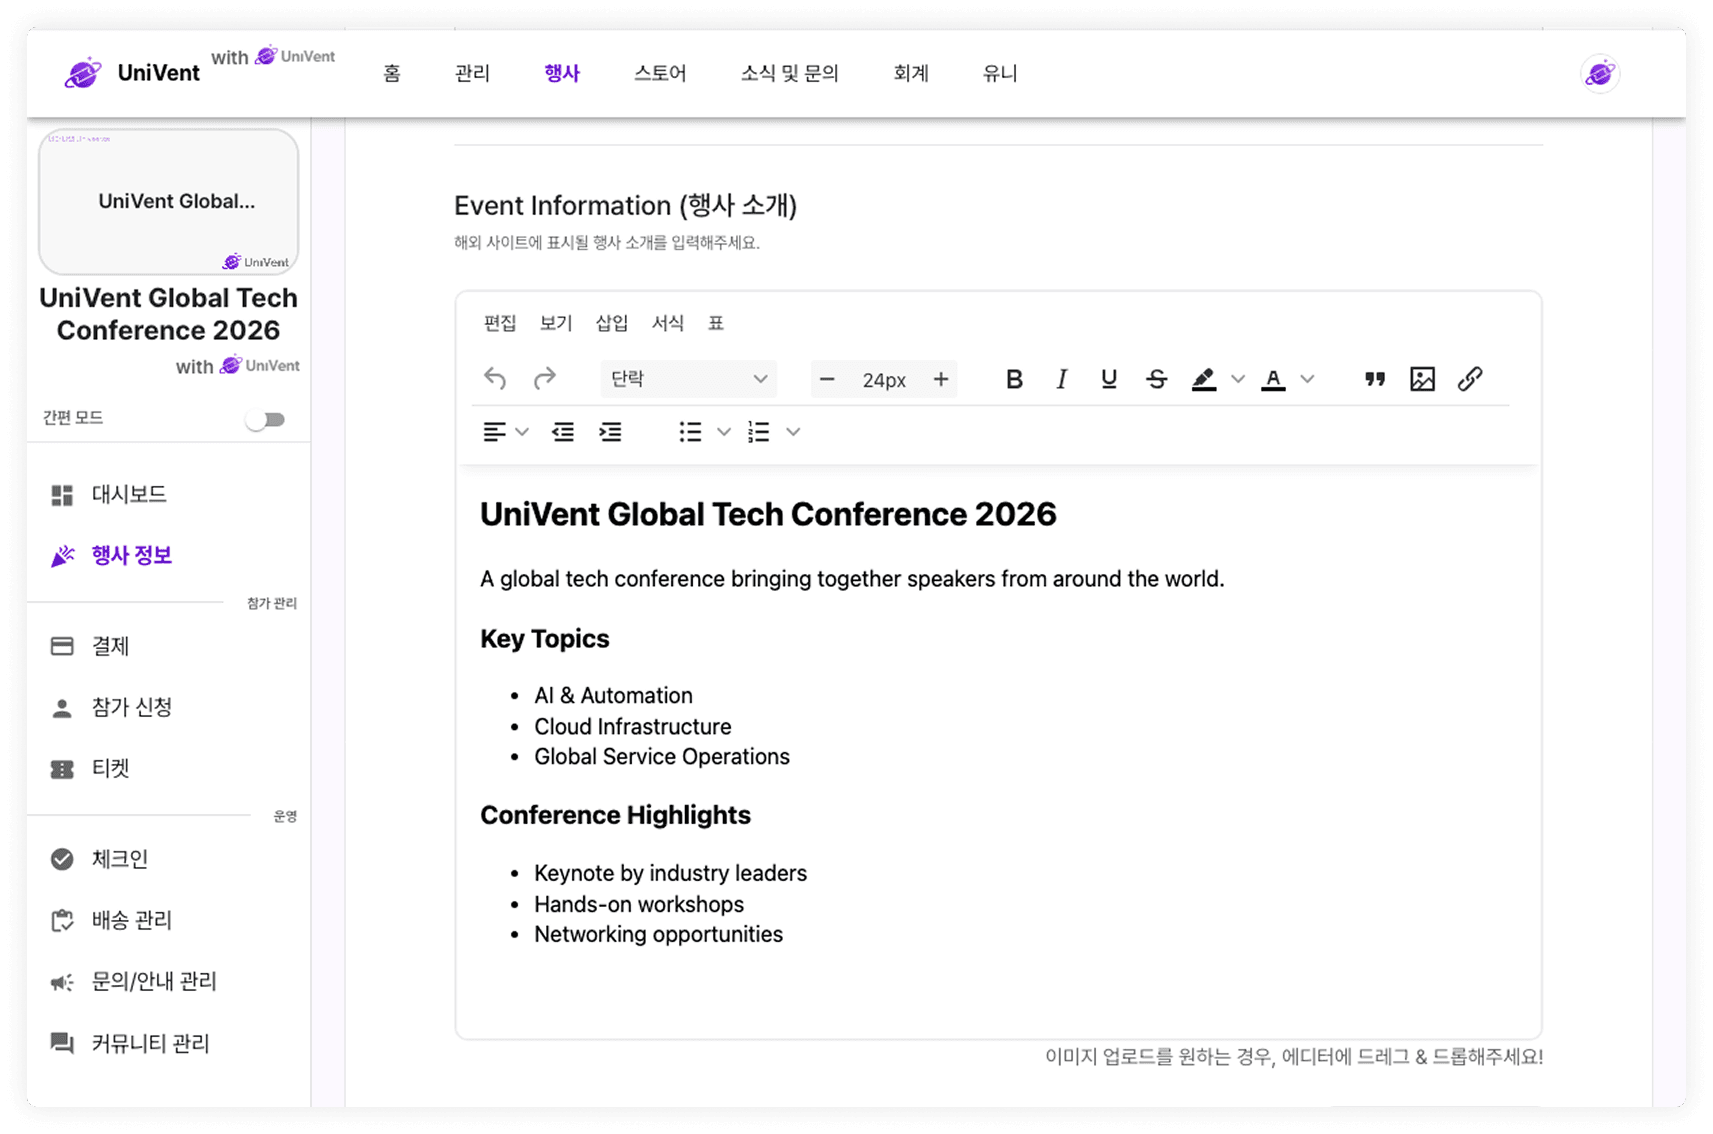Screen dimensions: 1713x1134
Task: Apply numbered list formatting
Action: pyautogui.click(x=759, y=432)
